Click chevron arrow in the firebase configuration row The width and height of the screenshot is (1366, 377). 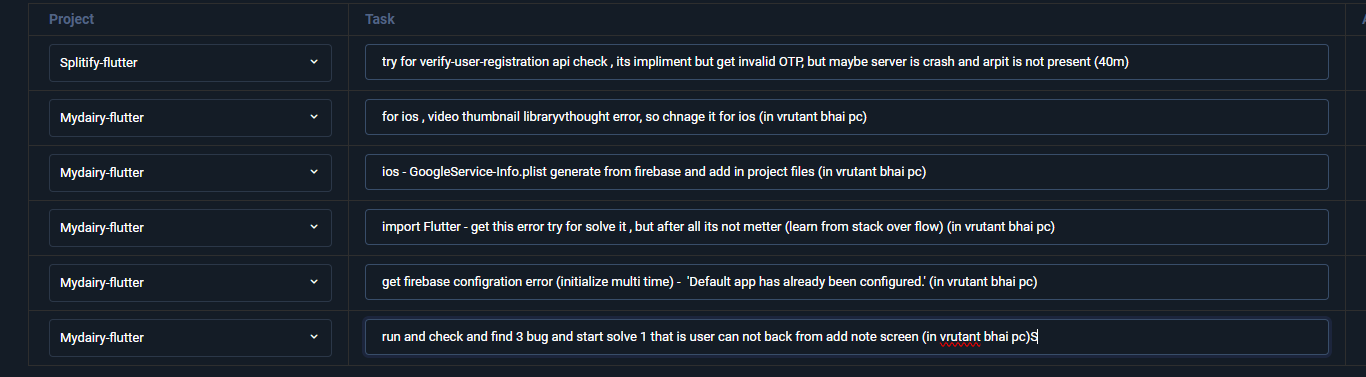[x=314, y=282]
